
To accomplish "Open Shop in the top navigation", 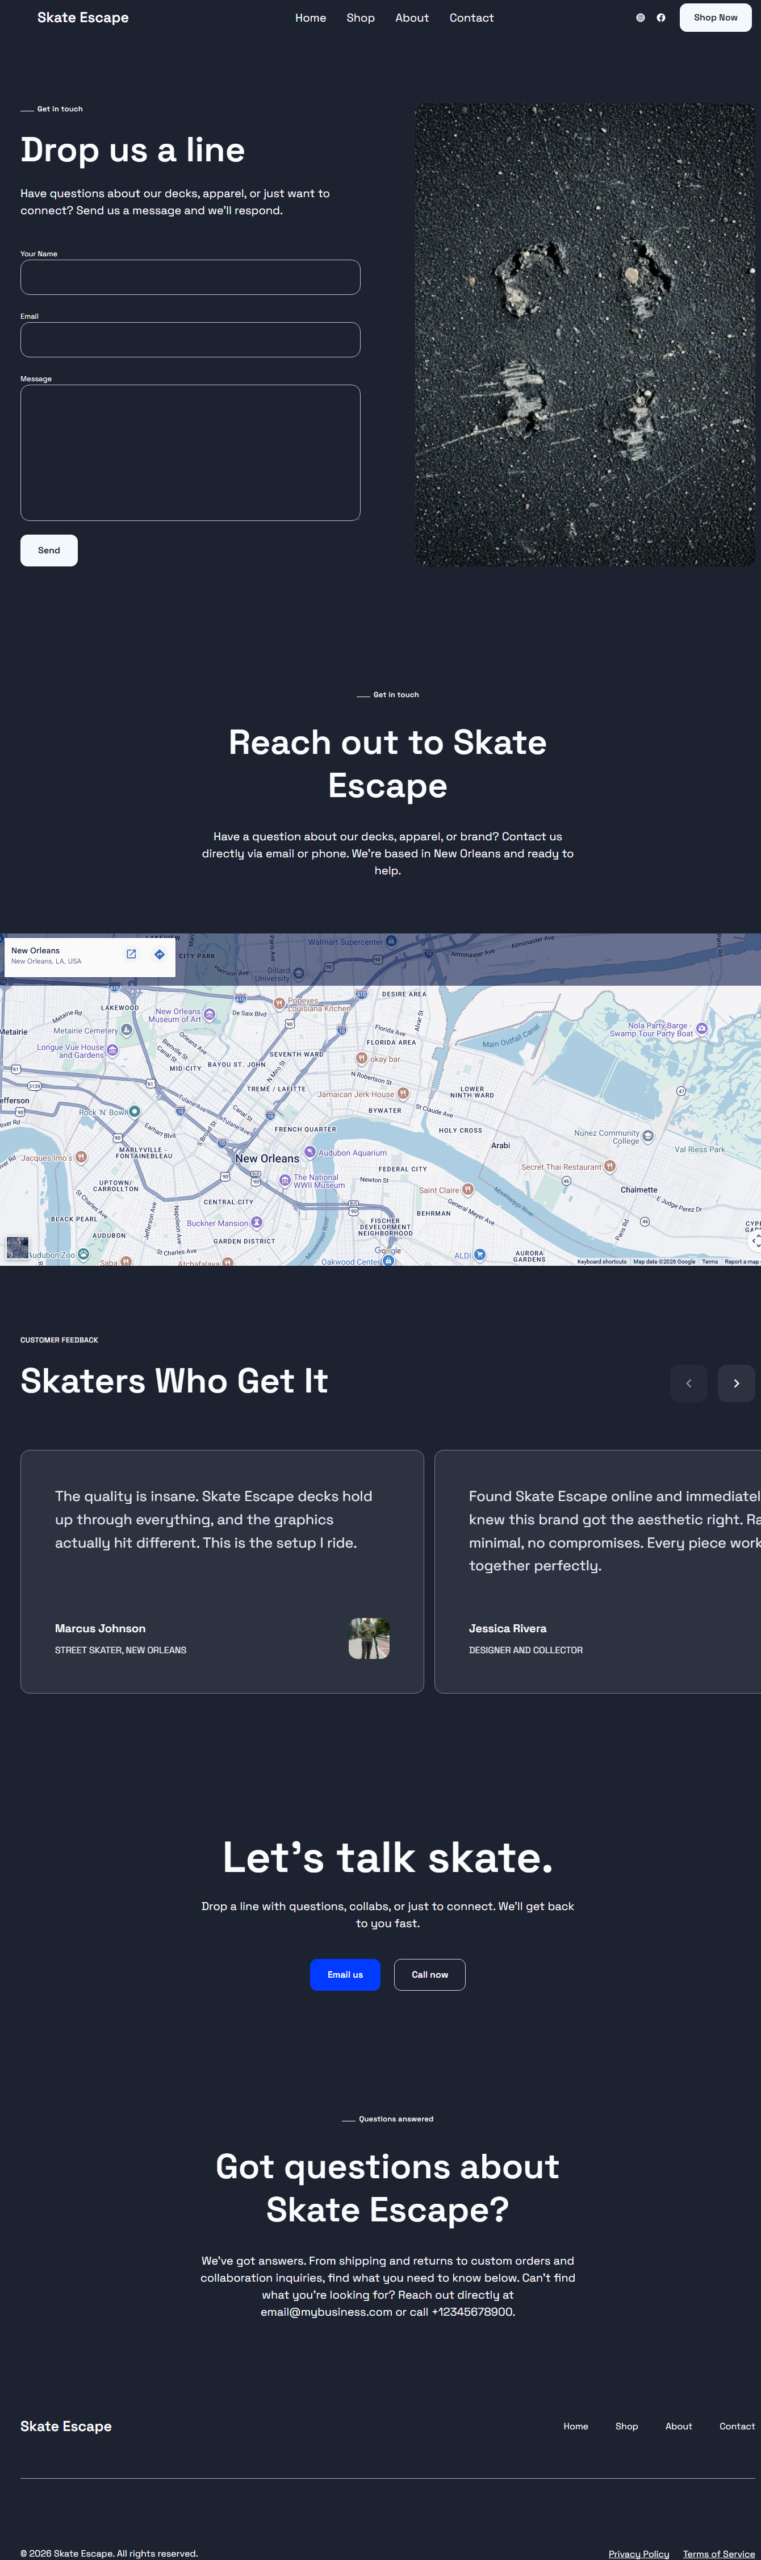I will tap(360, 18).
